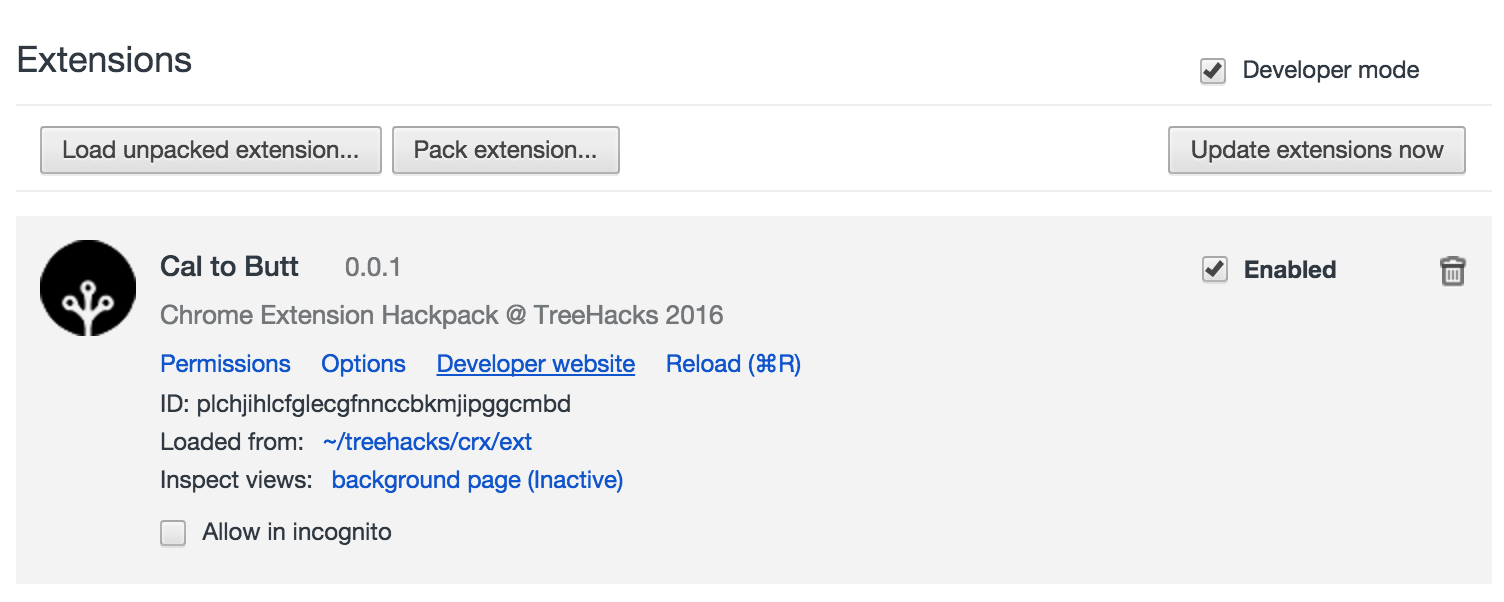Open the extension's Options link
This screenshot has width=1504, height=602.
pyautogui.click(x=363, y=364)
